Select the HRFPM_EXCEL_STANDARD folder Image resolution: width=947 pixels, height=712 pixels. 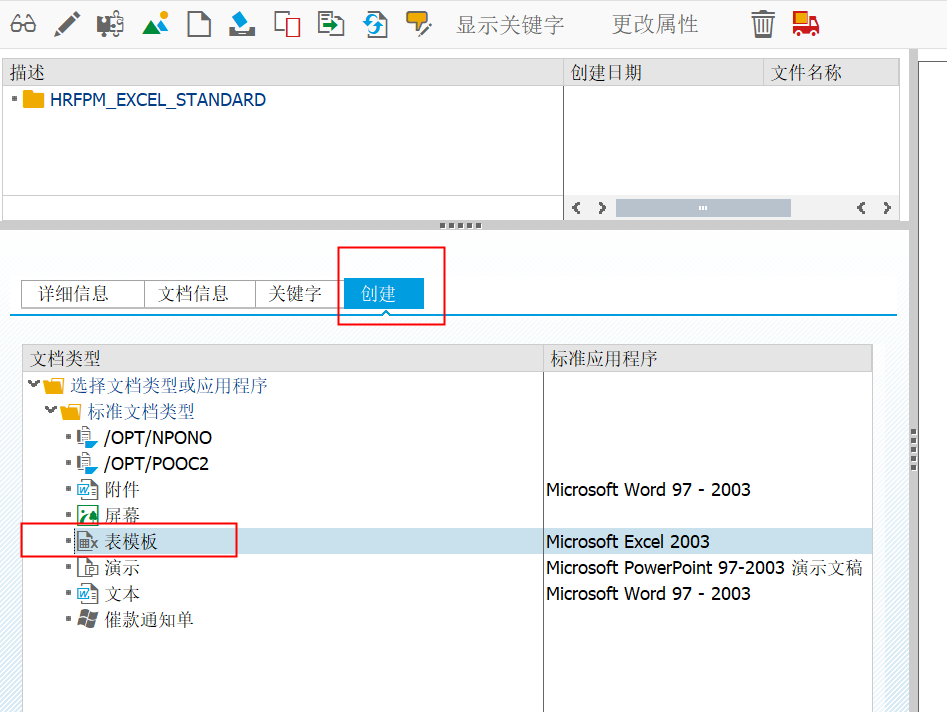click(158, 100)
